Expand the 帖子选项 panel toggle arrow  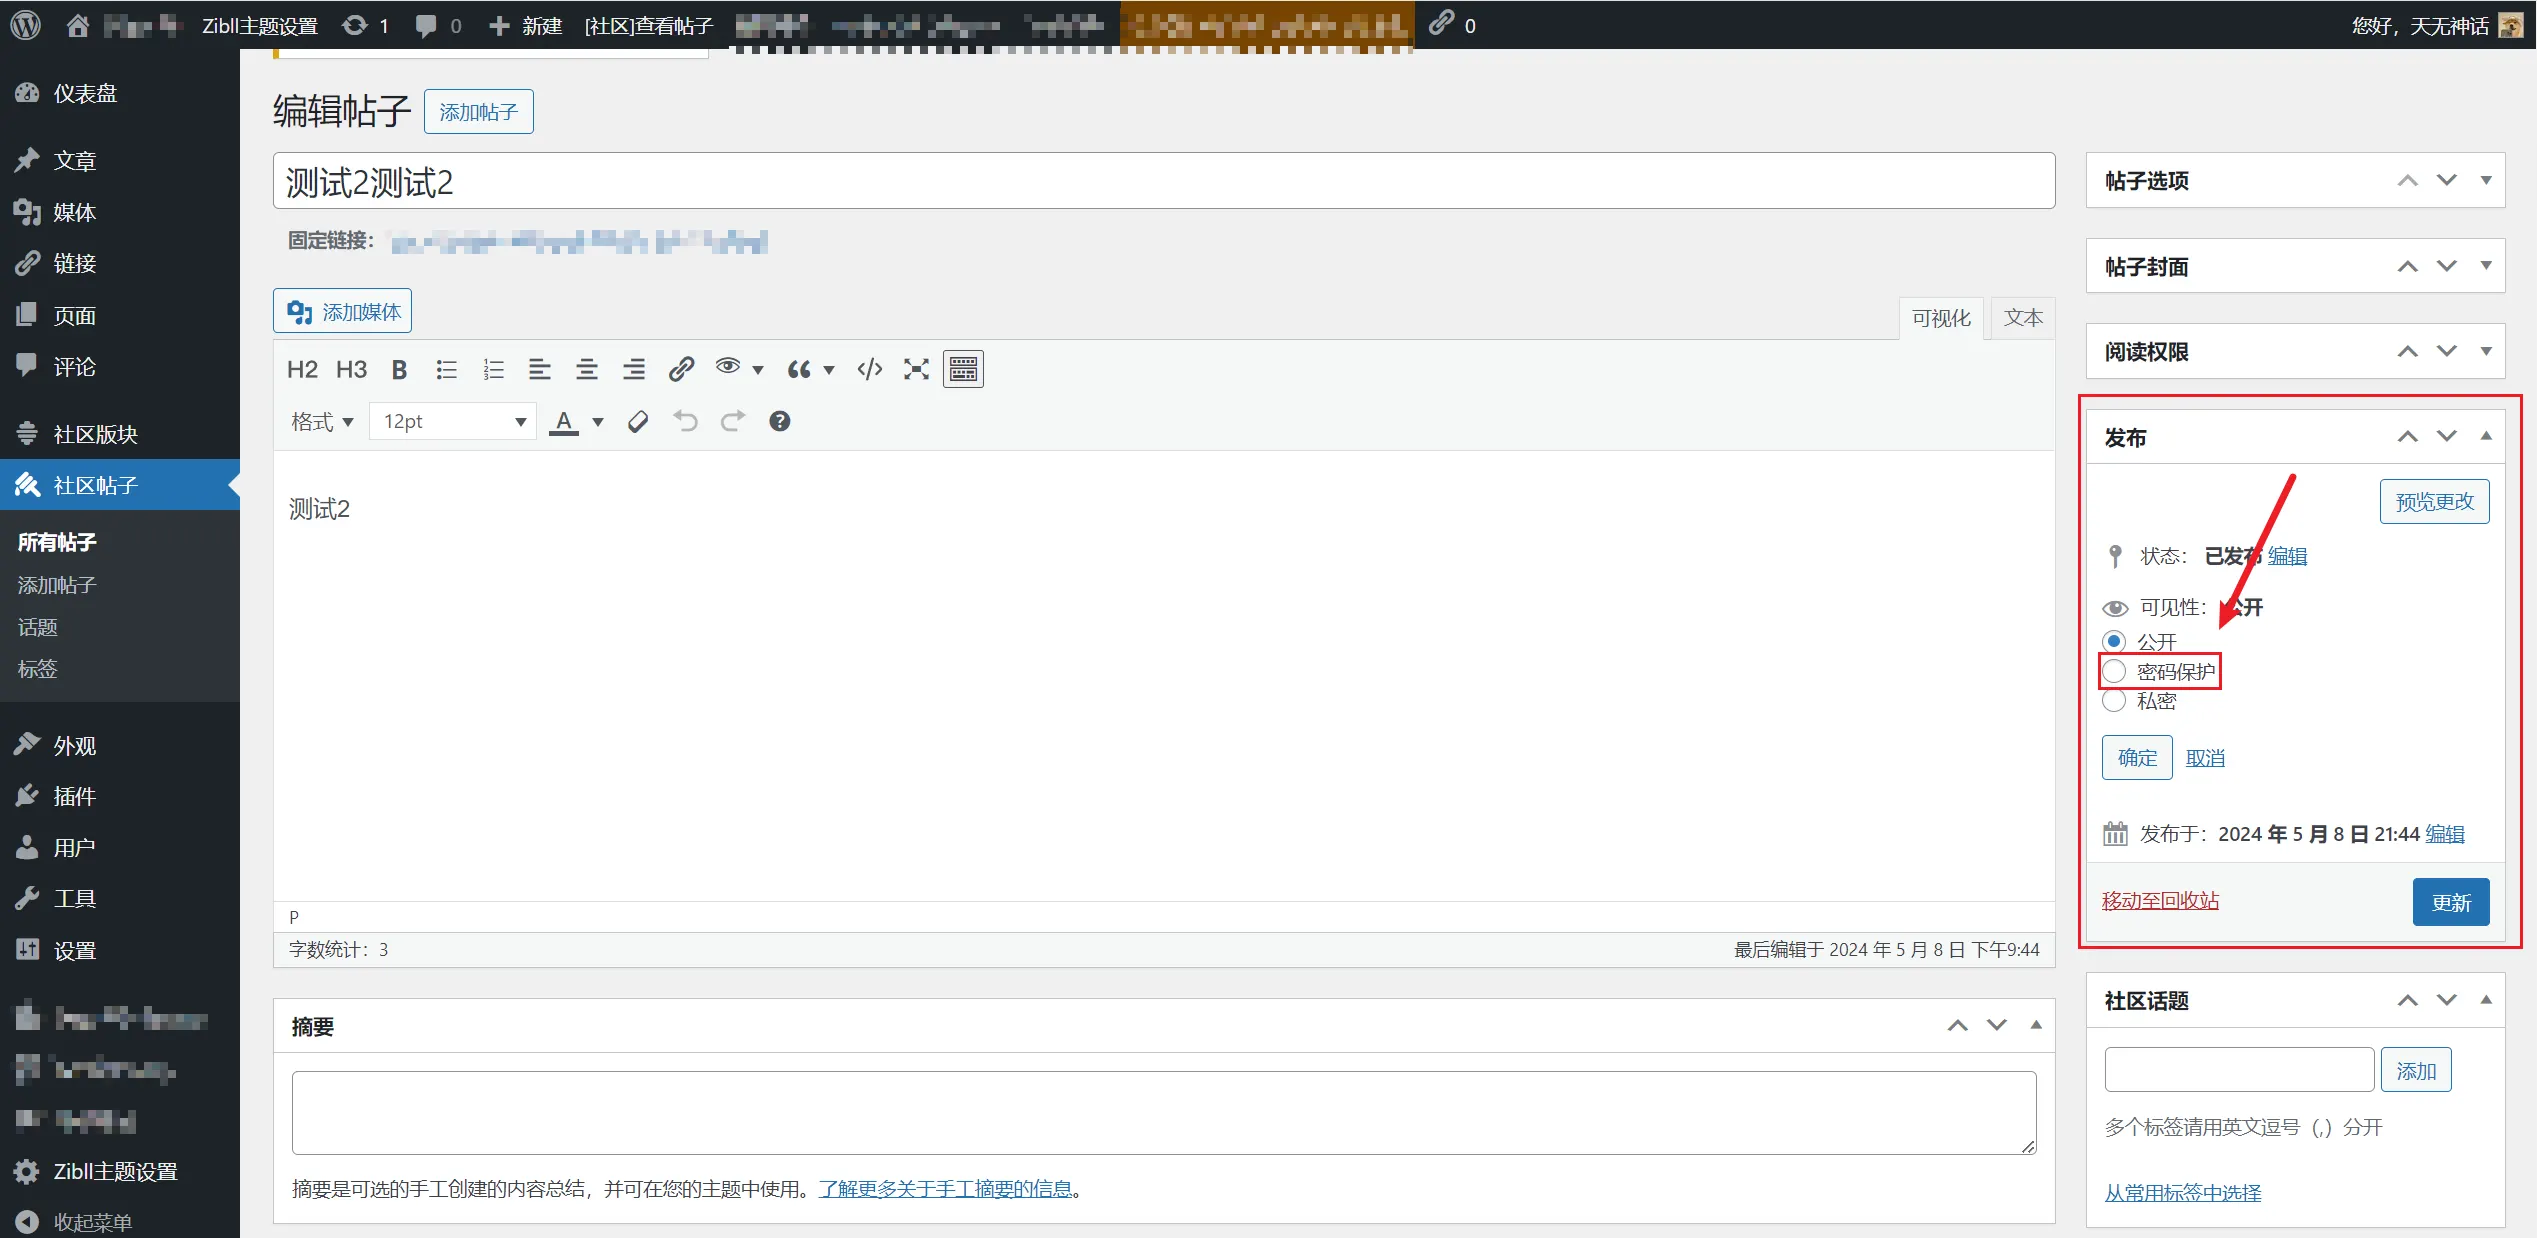pos(2486,181)
